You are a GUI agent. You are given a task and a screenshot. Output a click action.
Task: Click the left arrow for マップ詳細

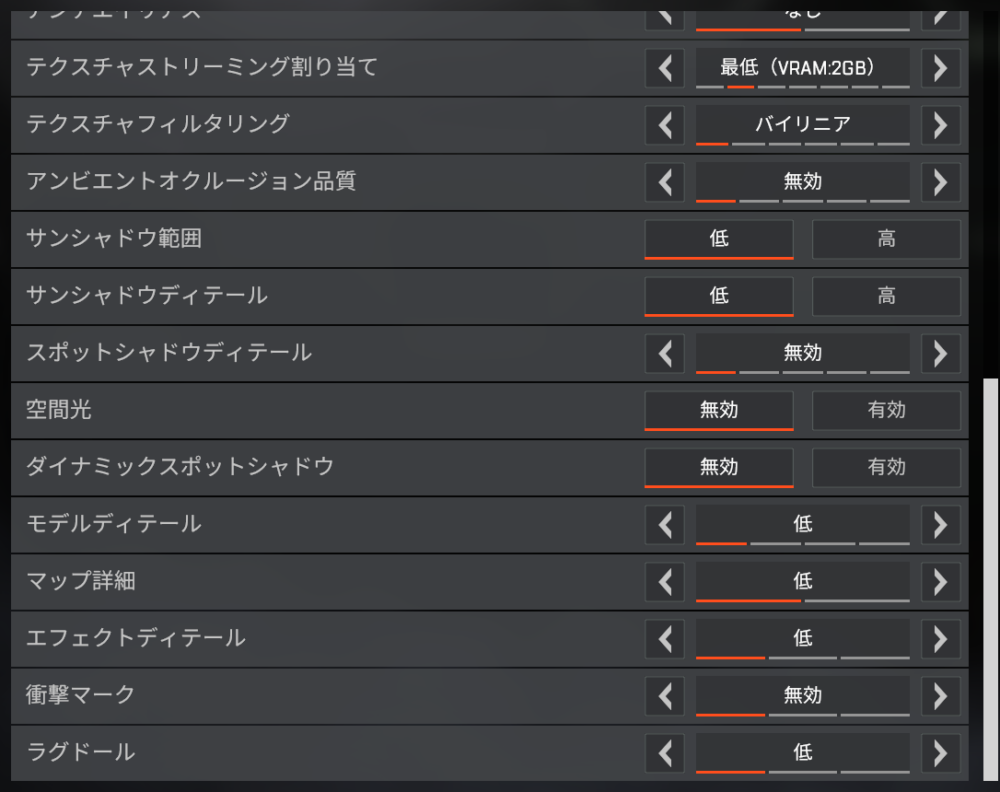pos(663,581)
